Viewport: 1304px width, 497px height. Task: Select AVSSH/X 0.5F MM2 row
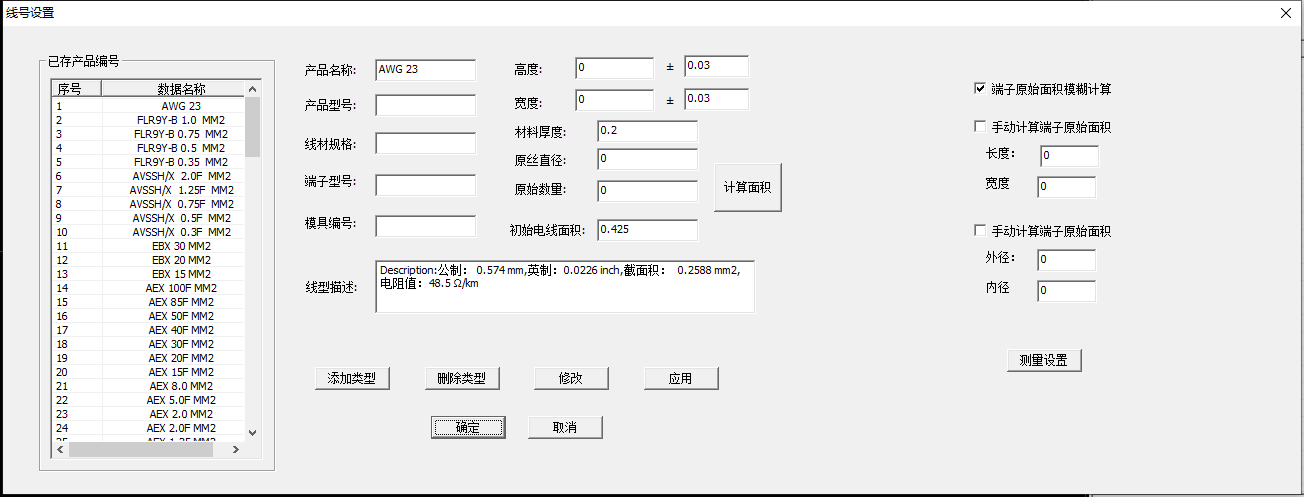[x=148, y=218]
